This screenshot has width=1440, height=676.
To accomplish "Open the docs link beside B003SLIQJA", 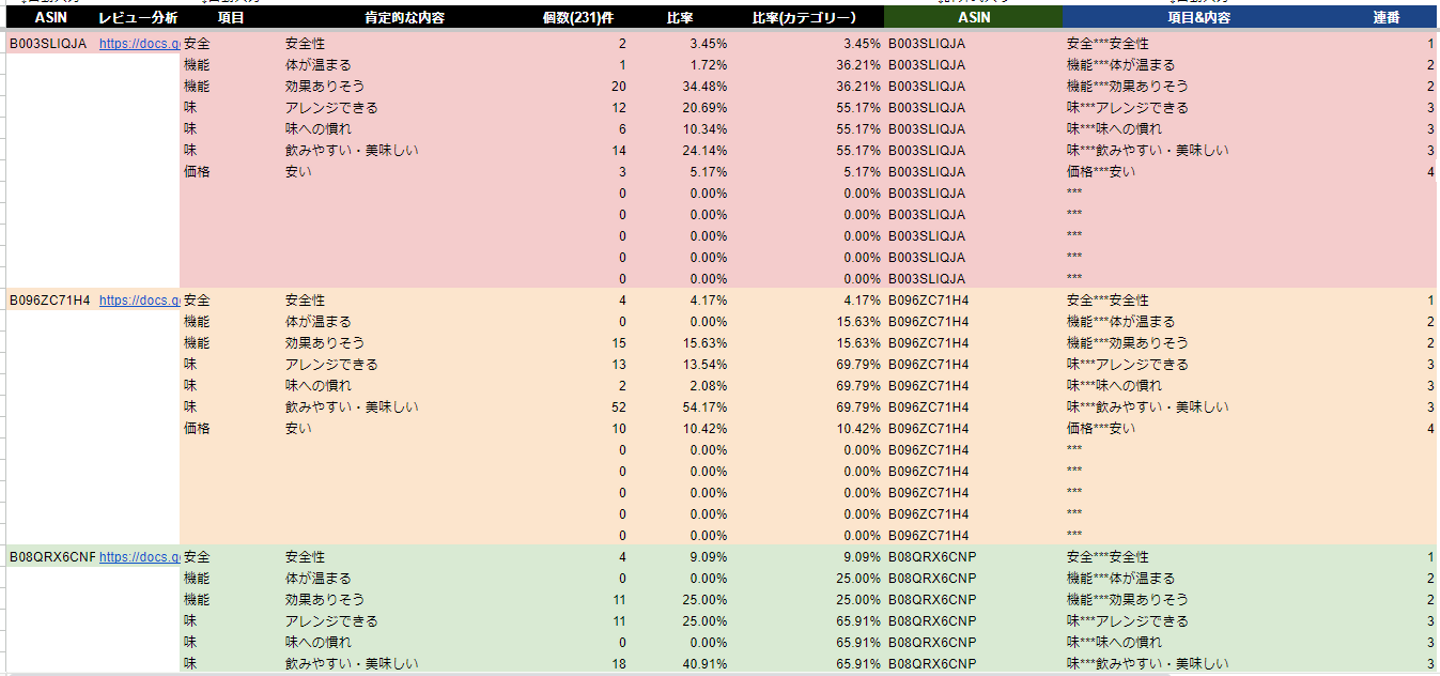I will 139,44.
